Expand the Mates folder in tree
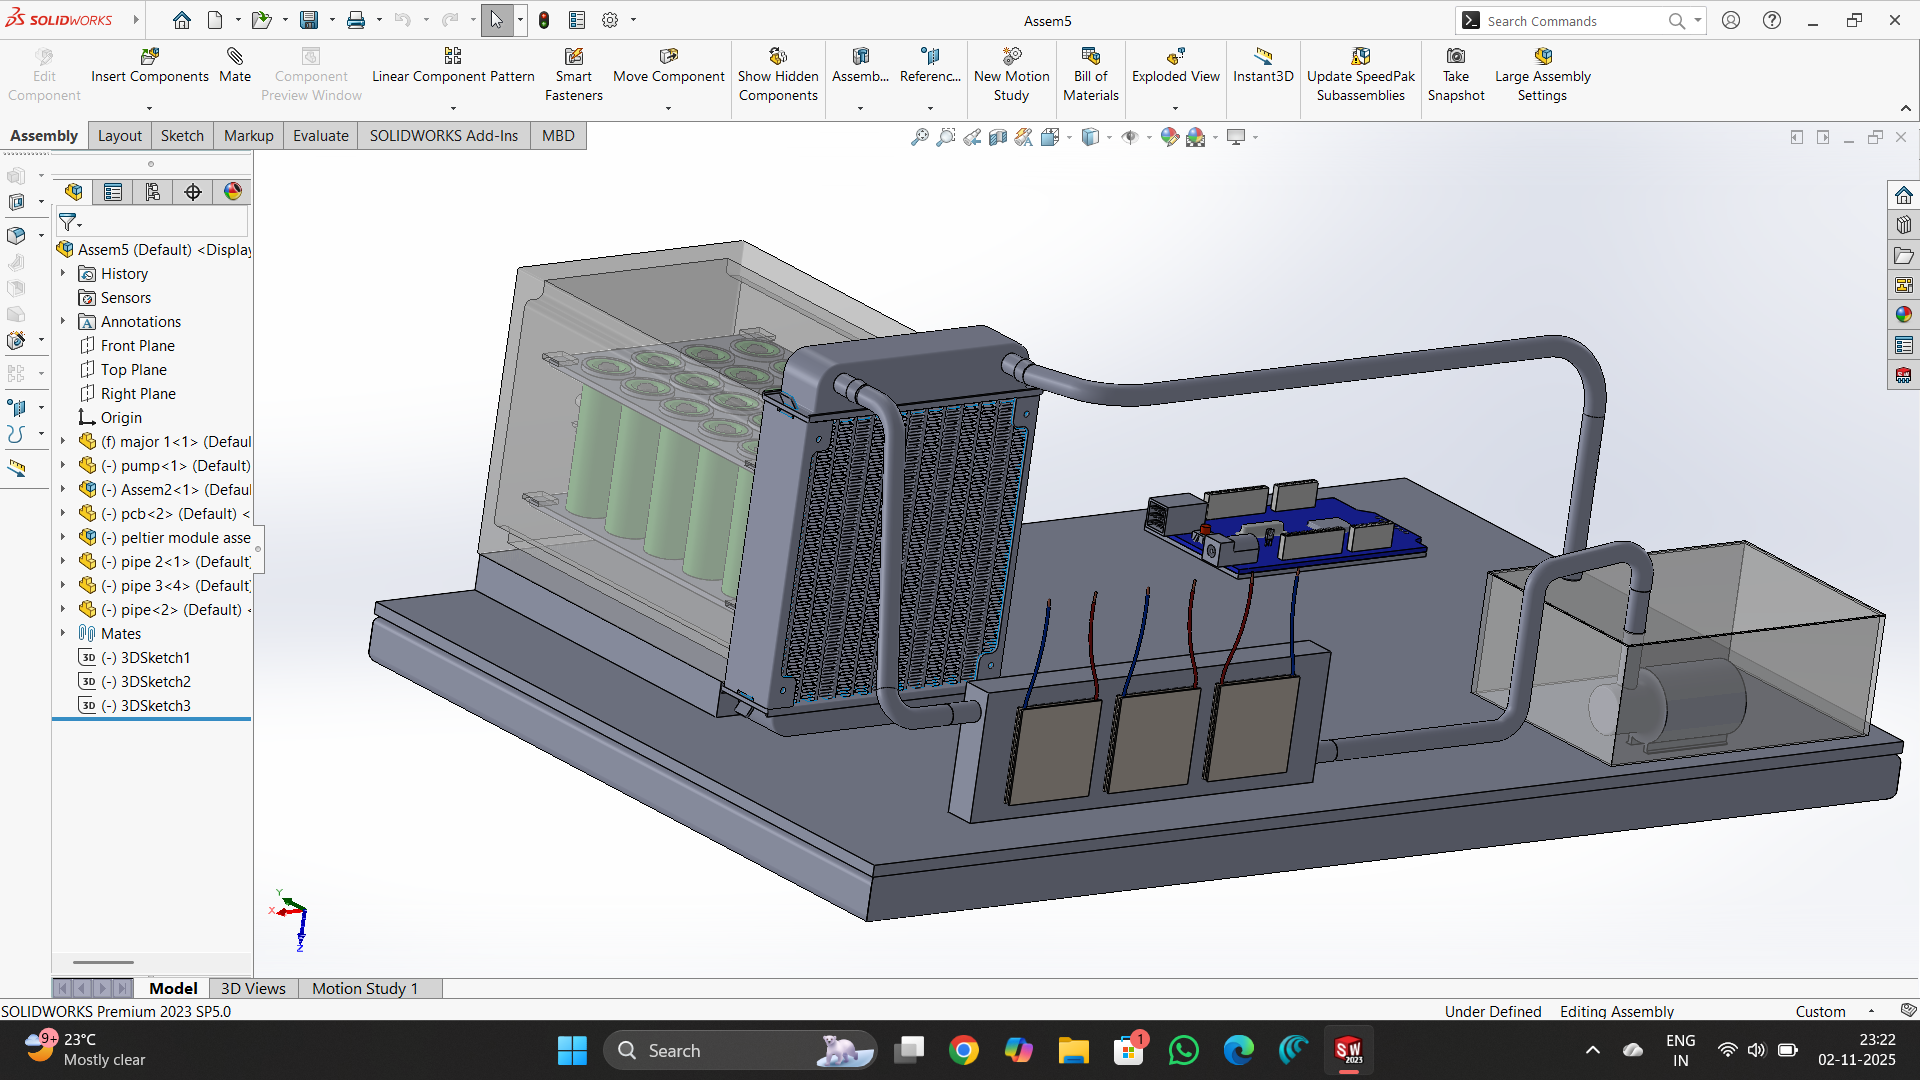The image size is (1920, 1080). point(63,633)
